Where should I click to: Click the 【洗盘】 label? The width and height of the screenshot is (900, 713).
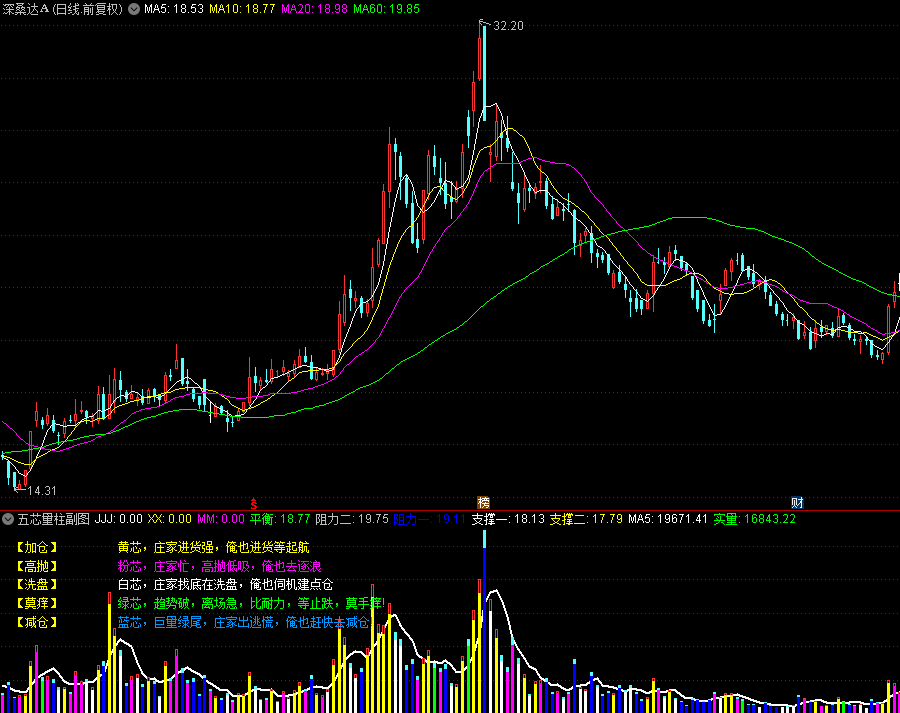coord(36,584)
